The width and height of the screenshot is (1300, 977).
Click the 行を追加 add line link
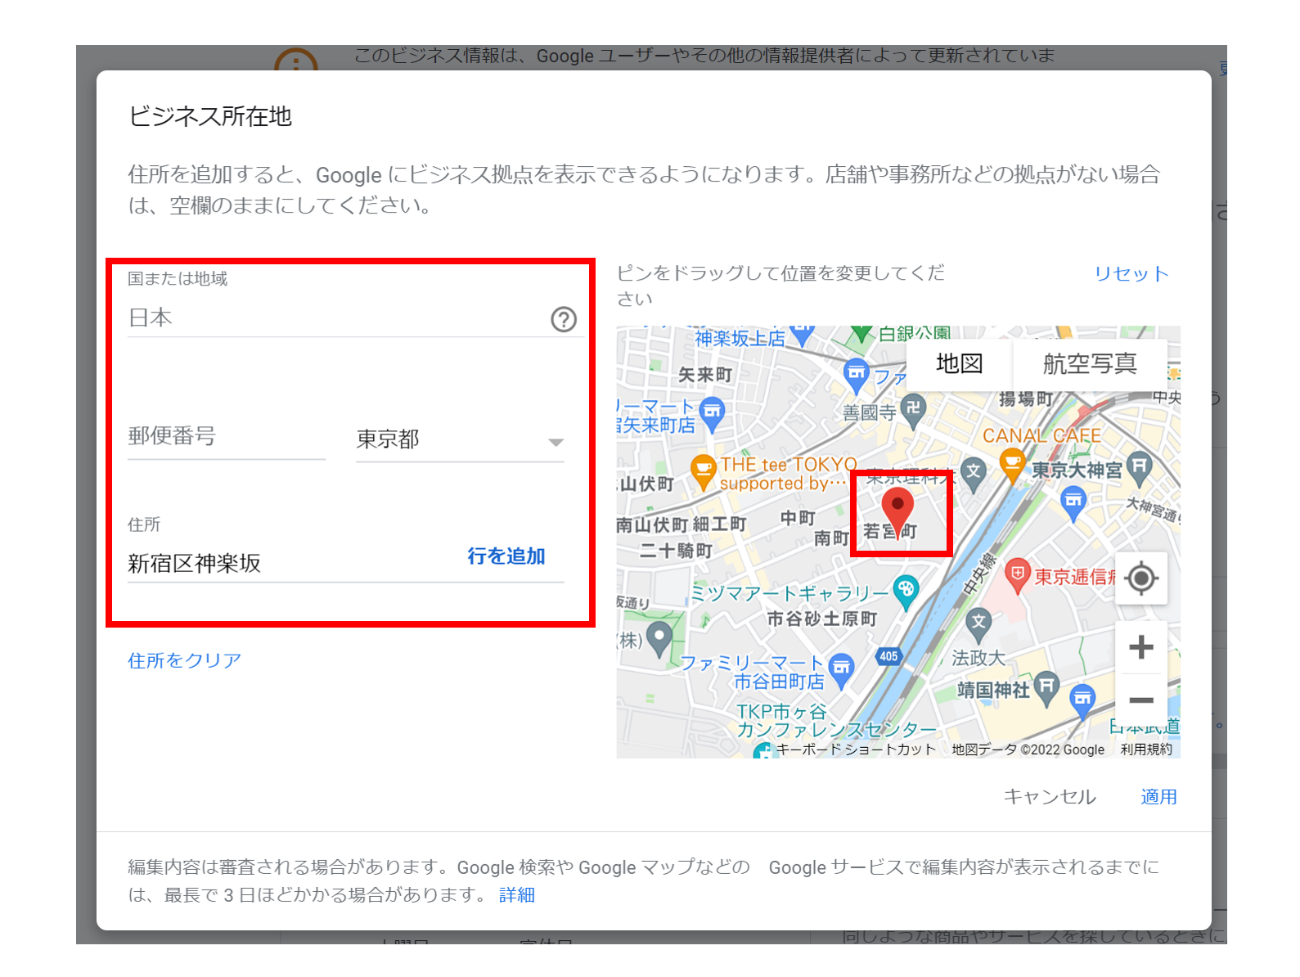tap(506, 556)
